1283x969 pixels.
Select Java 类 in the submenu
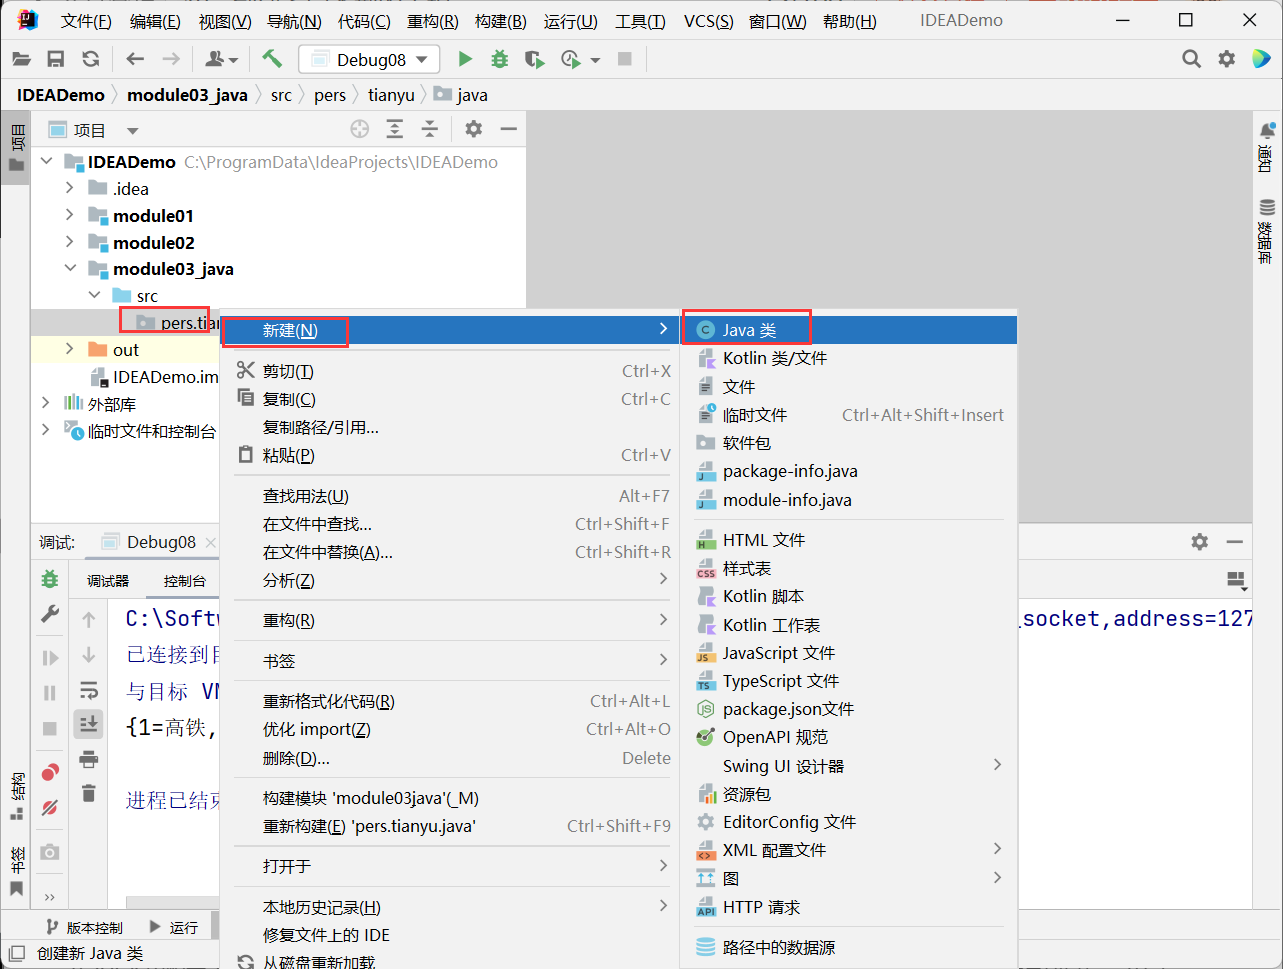(x=849, y=330)
